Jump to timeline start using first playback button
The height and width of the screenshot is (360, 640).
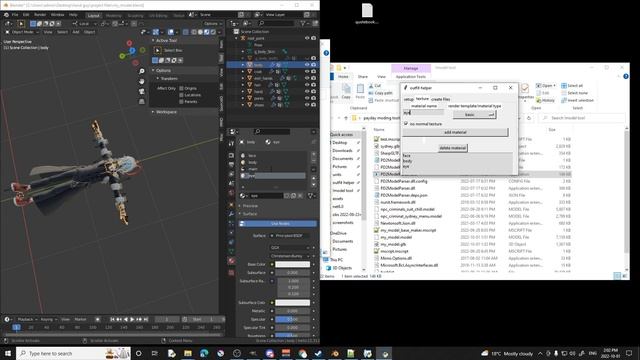[112, 319]
